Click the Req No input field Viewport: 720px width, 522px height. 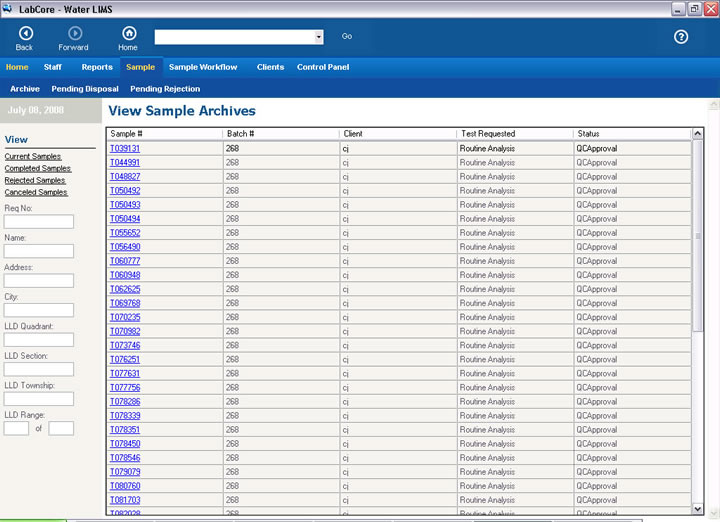pyautogui.click(x=39, y=222)
